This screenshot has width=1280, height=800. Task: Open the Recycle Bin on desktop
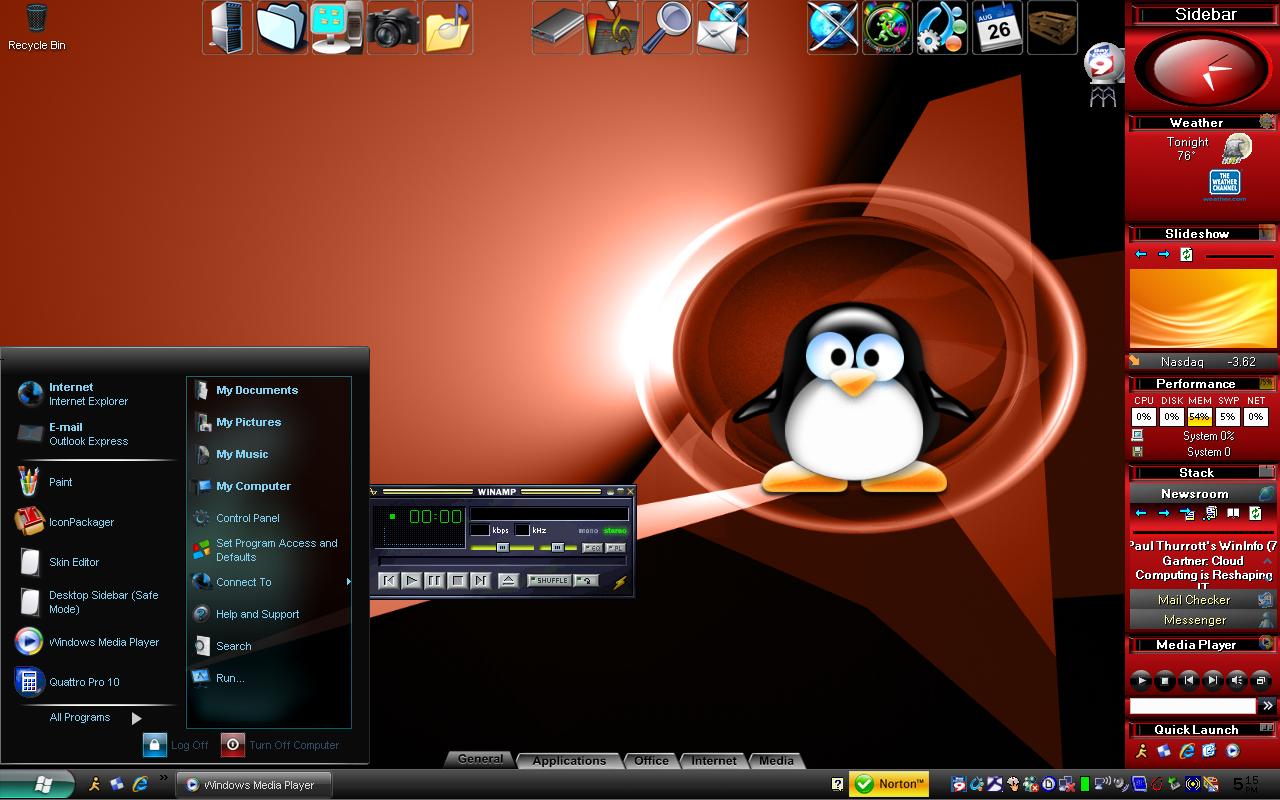coord(37,27)
